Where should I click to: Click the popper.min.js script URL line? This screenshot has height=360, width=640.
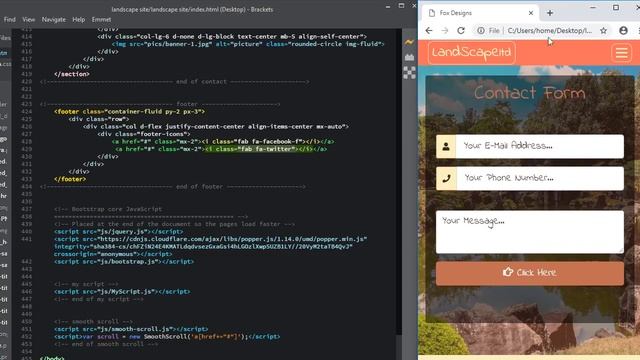[210, 239]
